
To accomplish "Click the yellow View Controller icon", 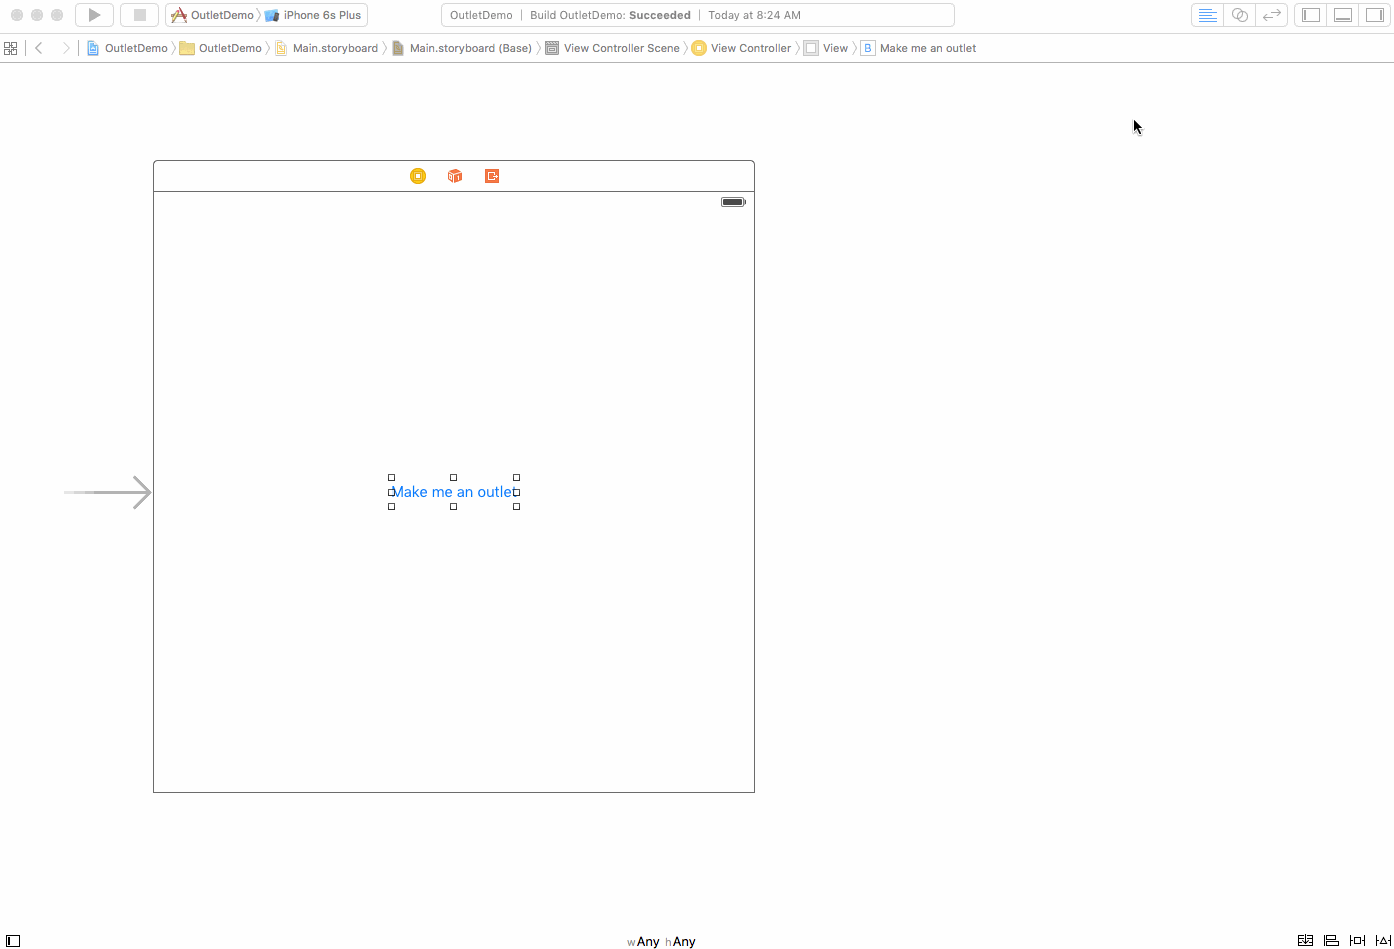I will click(x=417, y=175).
